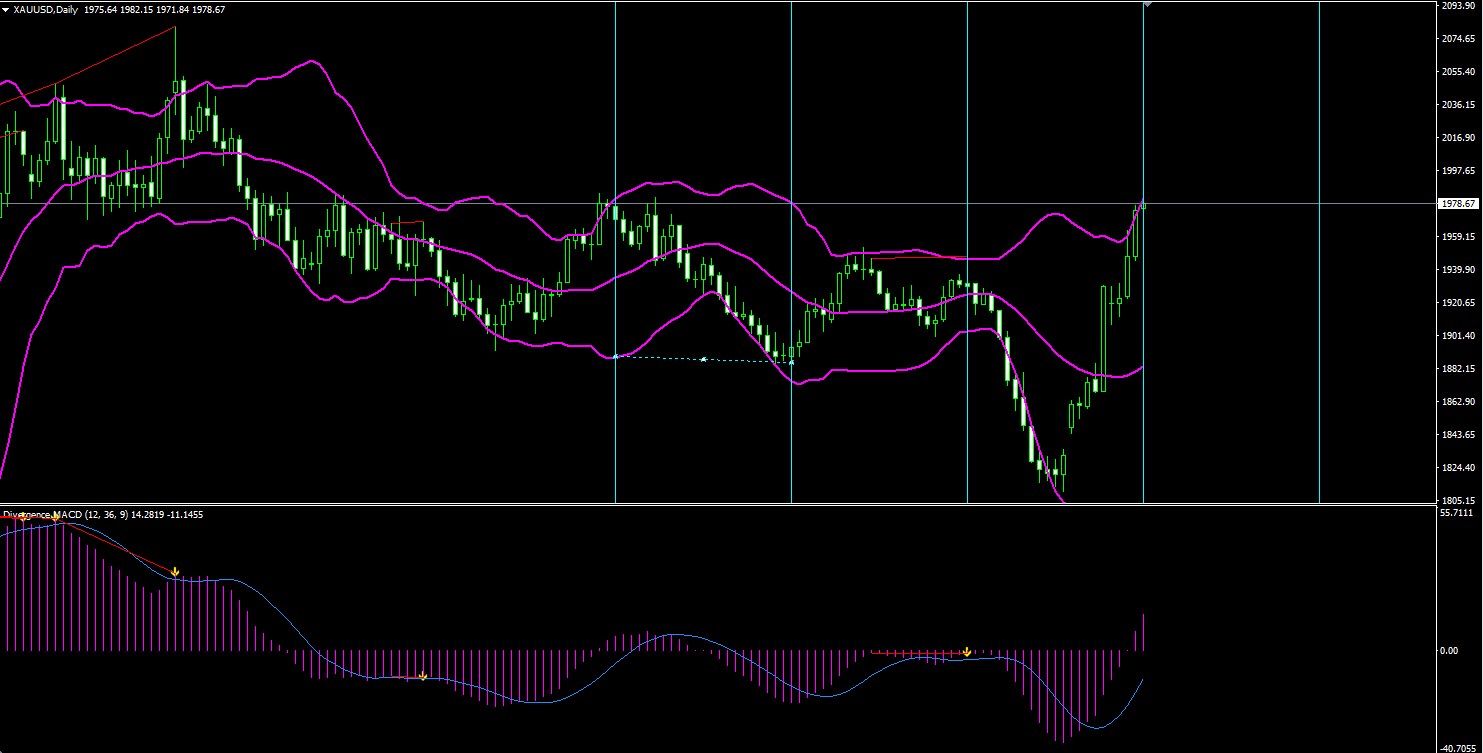Select the dotted line's right endpoint arrow marker
This screenshot has height=753, width=1483.
point(791,362)
